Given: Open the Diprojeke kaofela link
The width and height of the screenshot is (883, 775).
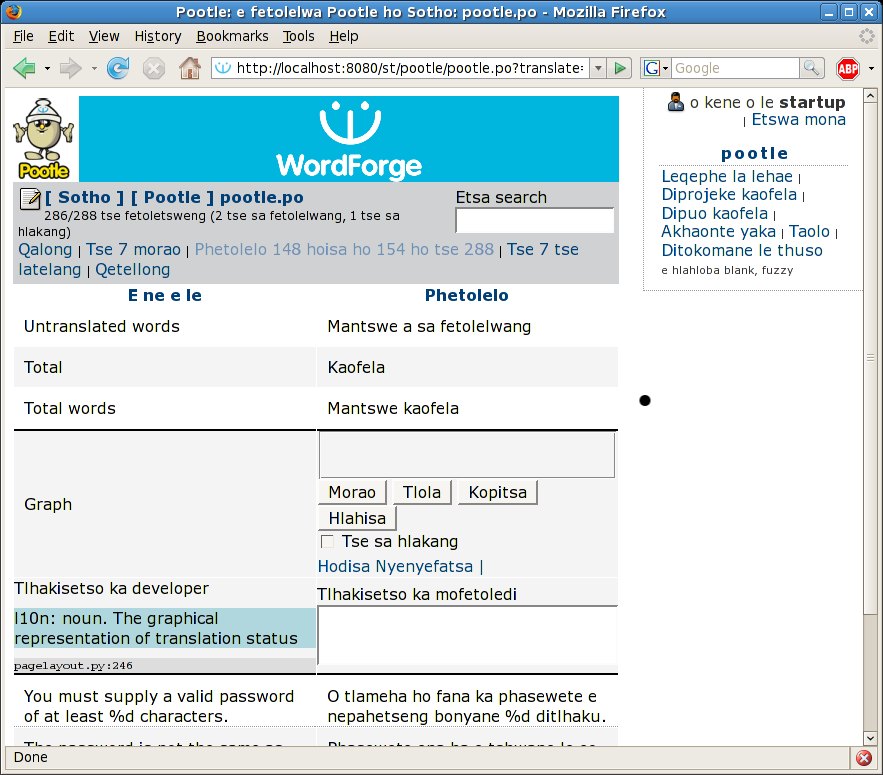Looking at the screenshot, I should pos(729,195).
